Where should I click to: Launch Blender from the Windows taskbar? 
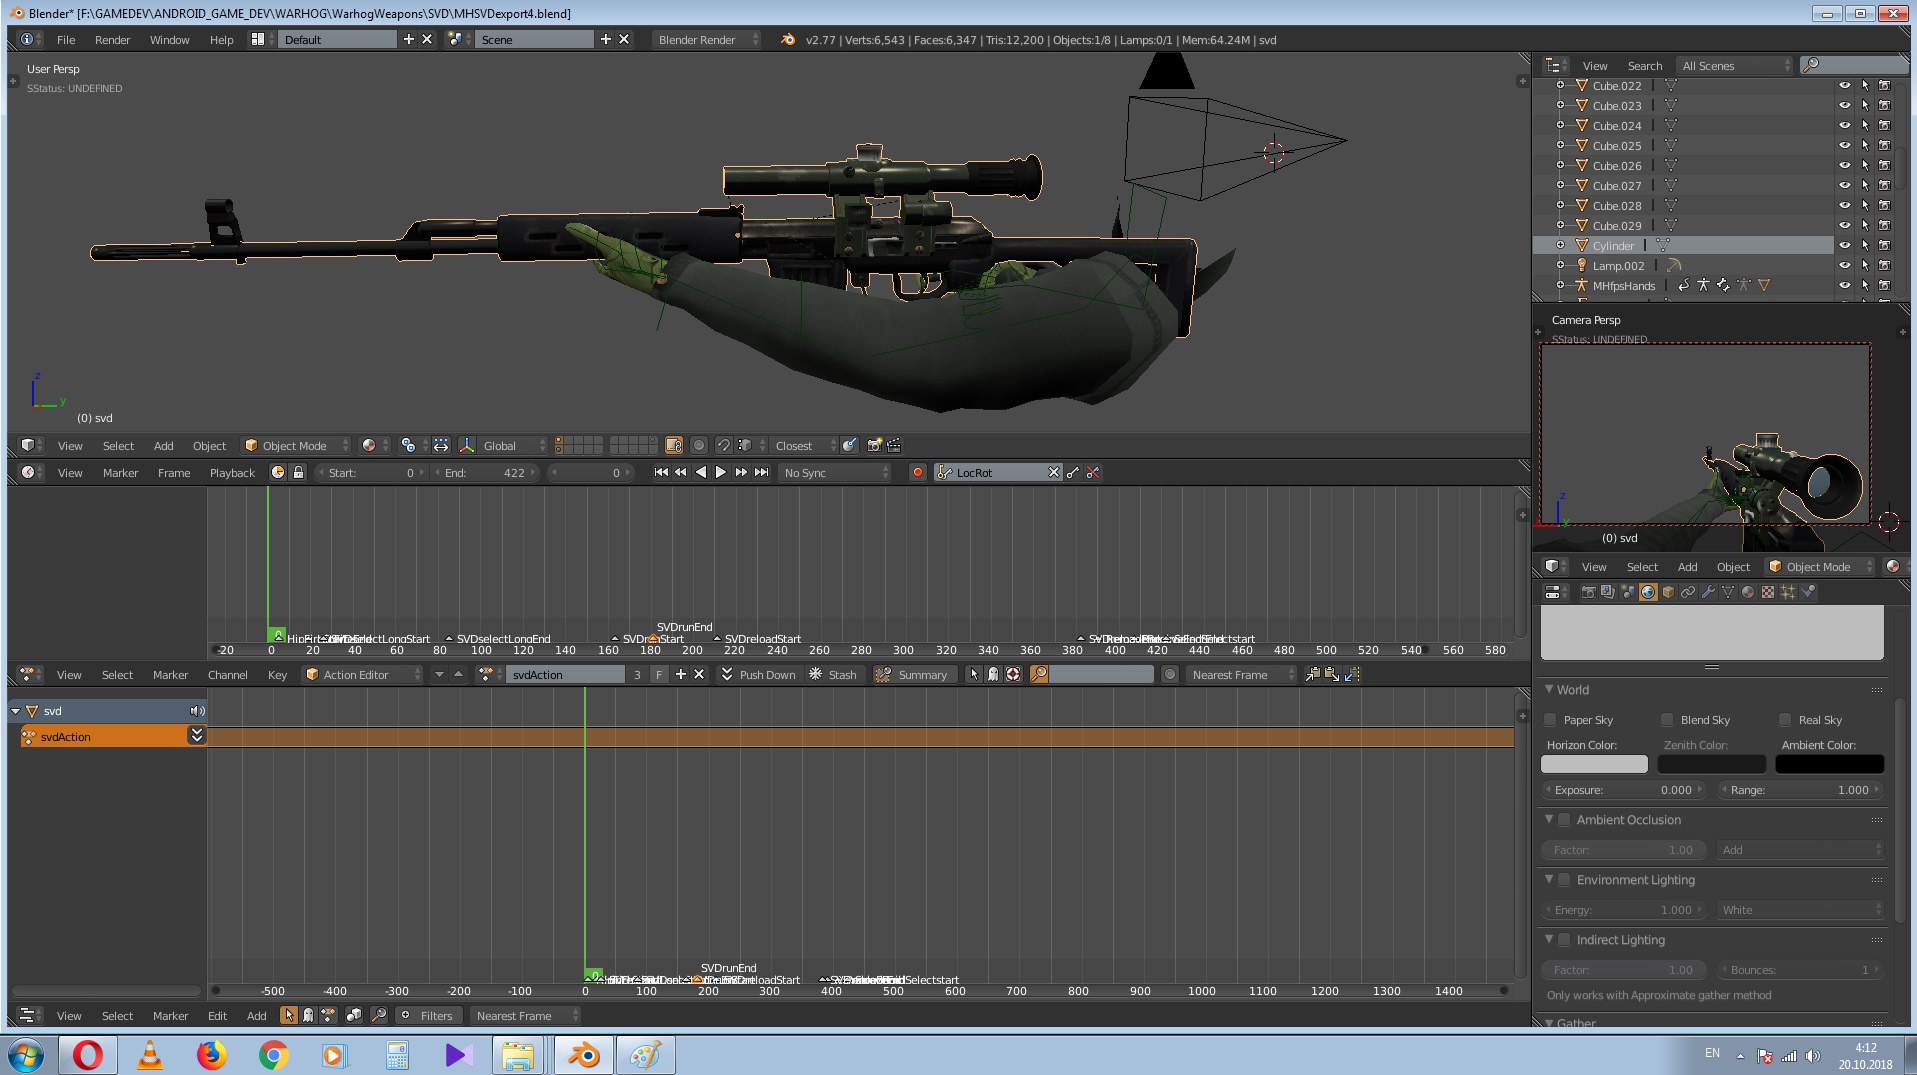tap(582, 1055)
